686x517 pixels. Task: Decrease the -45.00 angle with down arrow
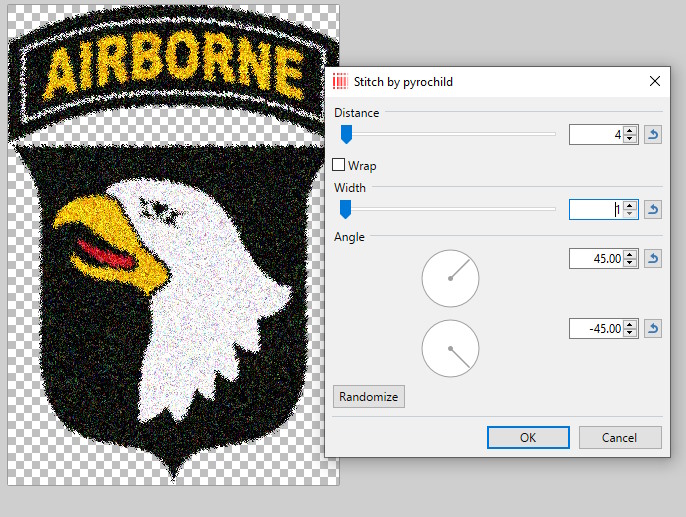point(630,332)
